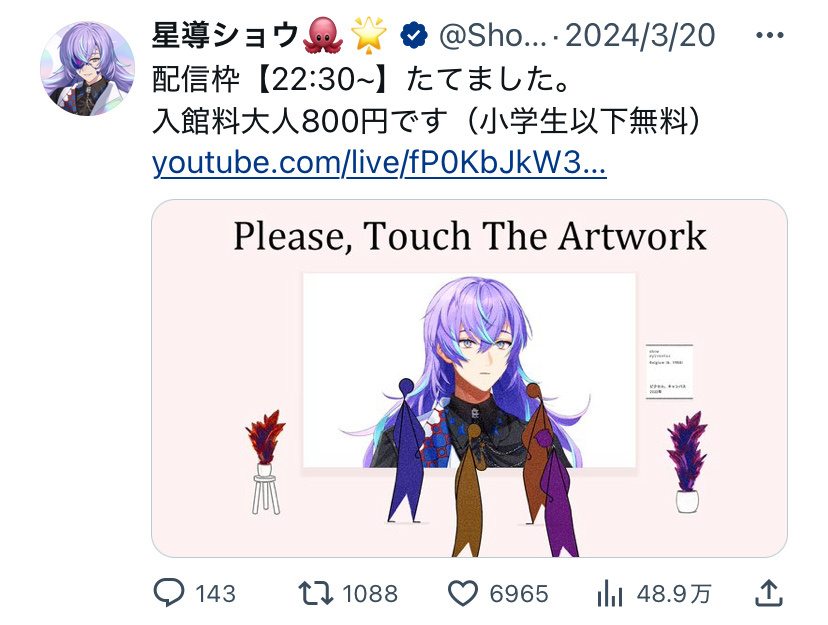Click the 143 replies count
This screenshot has height=625, width=828.
(215, 594)
